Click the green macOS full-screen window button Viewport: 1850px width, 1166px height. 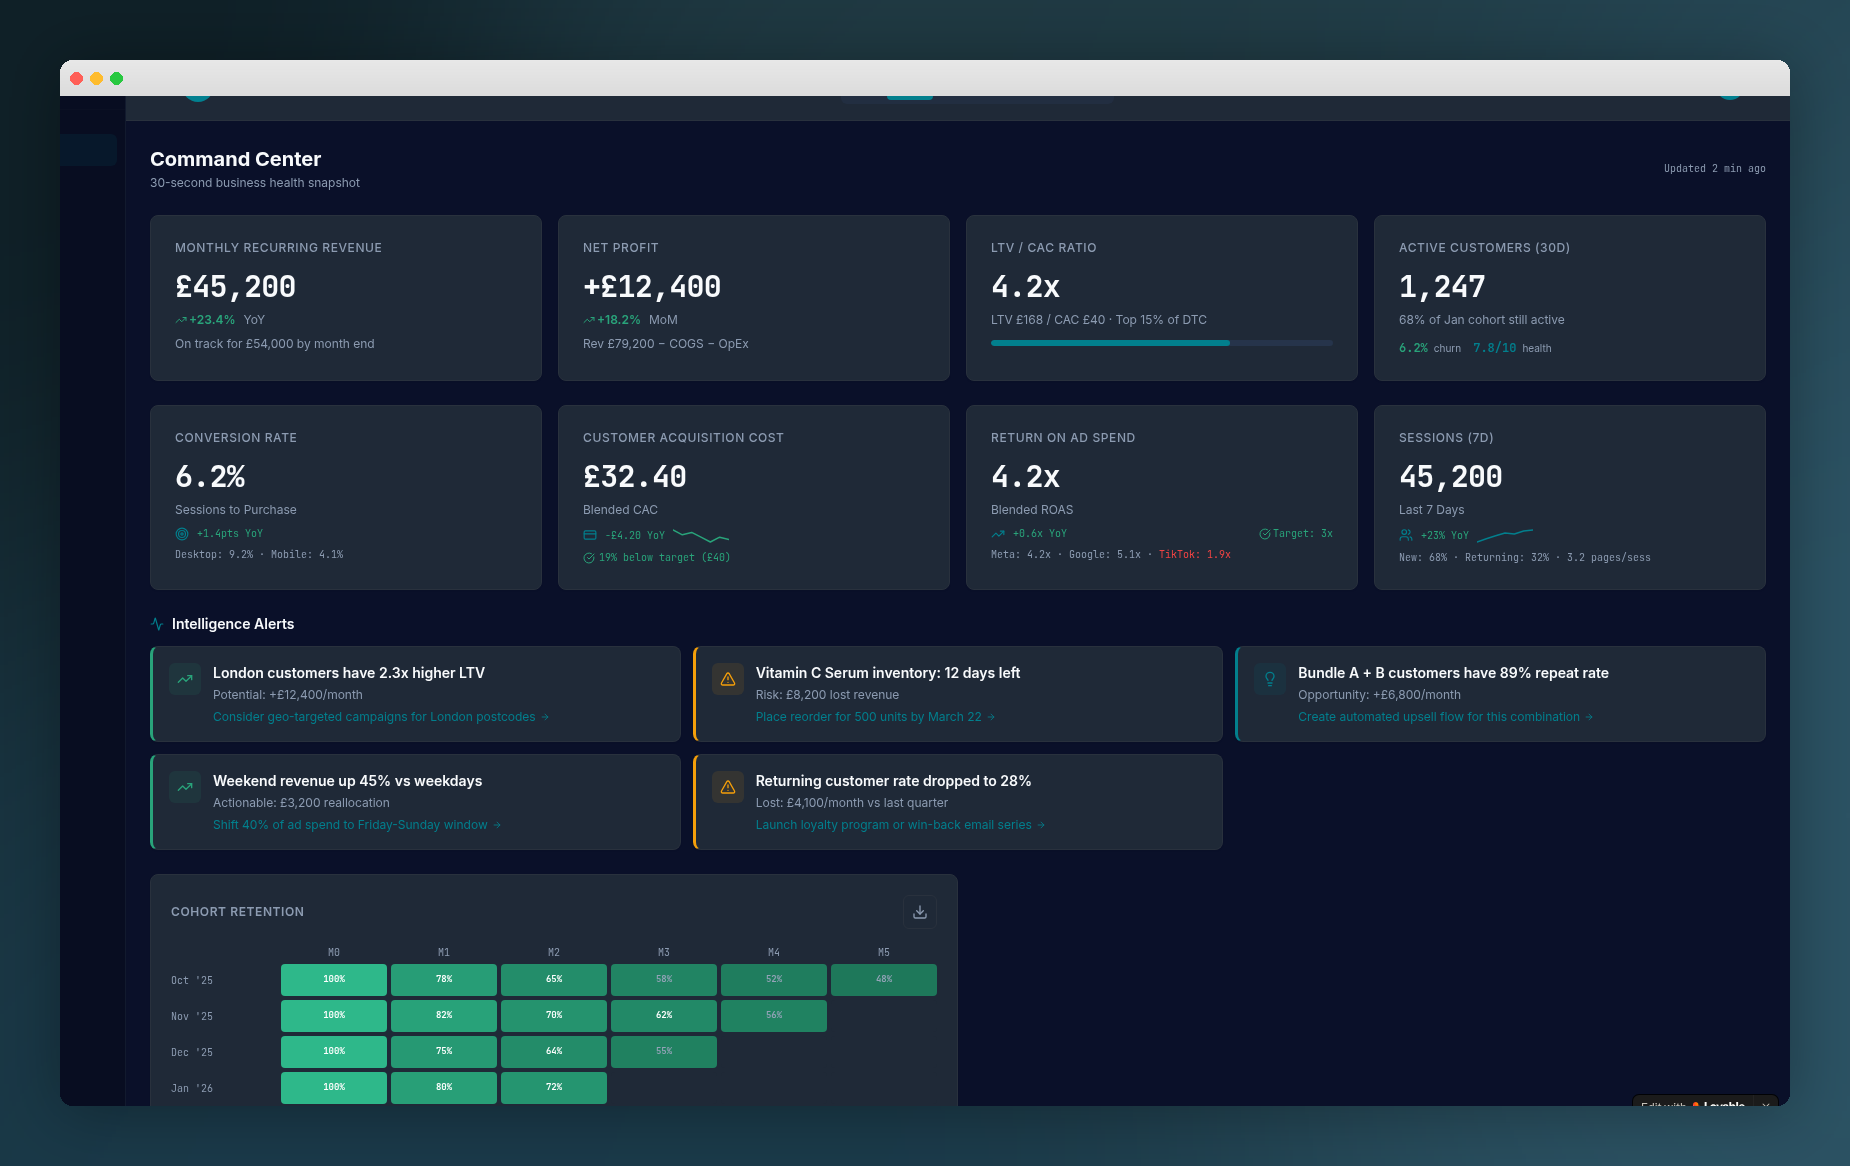pyautogui.click(x=117, y=78)
